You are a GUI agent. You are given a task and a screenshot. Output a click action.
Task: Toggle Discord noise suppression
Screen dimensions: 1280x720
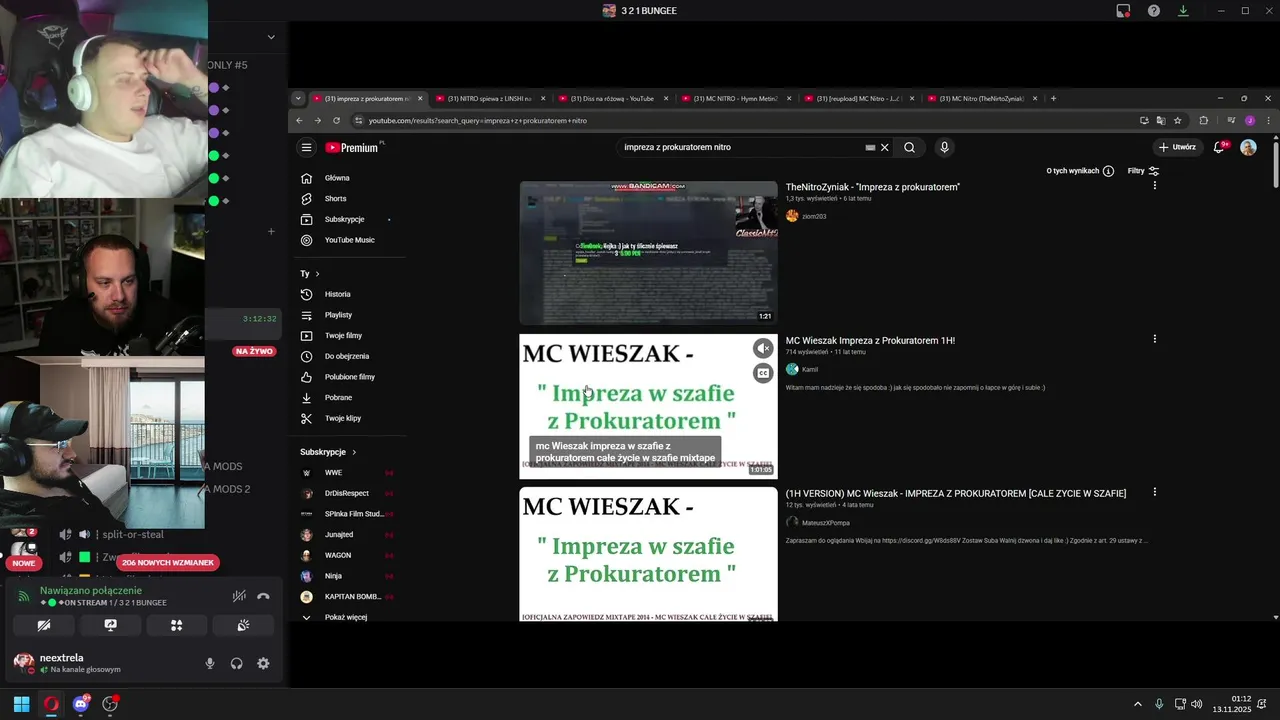[x=239, y=596]
